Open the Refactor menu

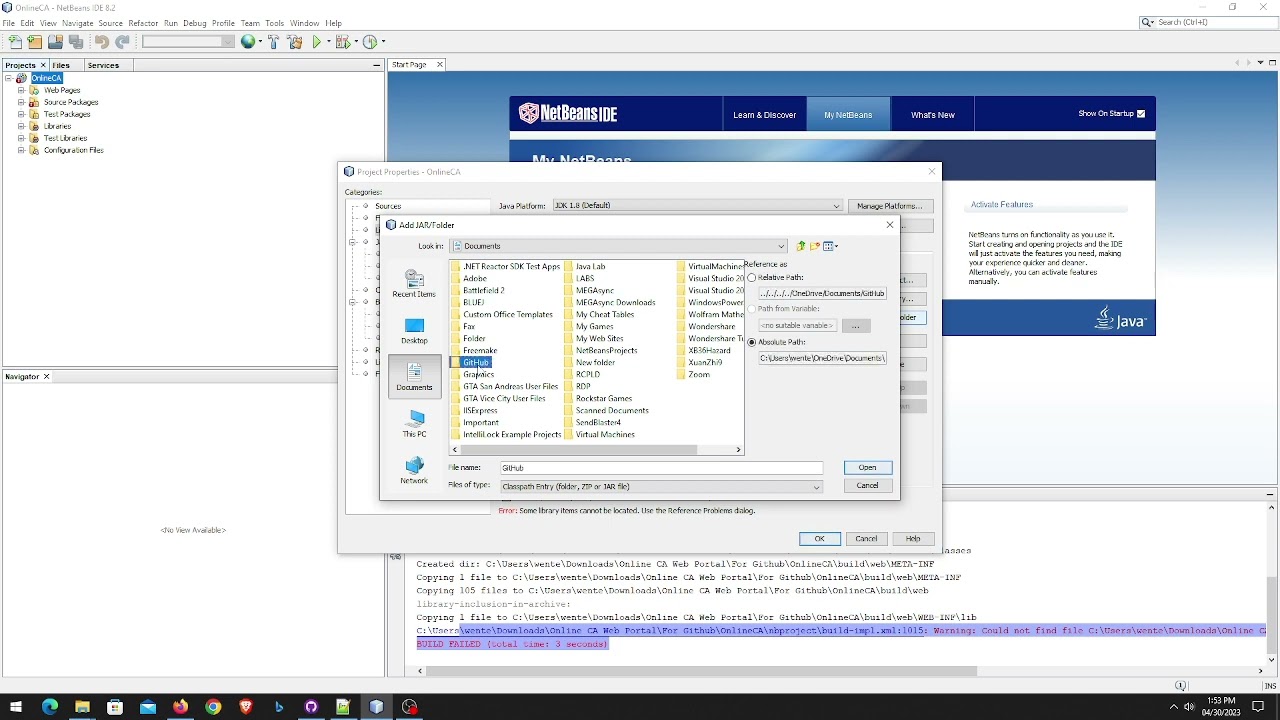[x=143, y=23]
